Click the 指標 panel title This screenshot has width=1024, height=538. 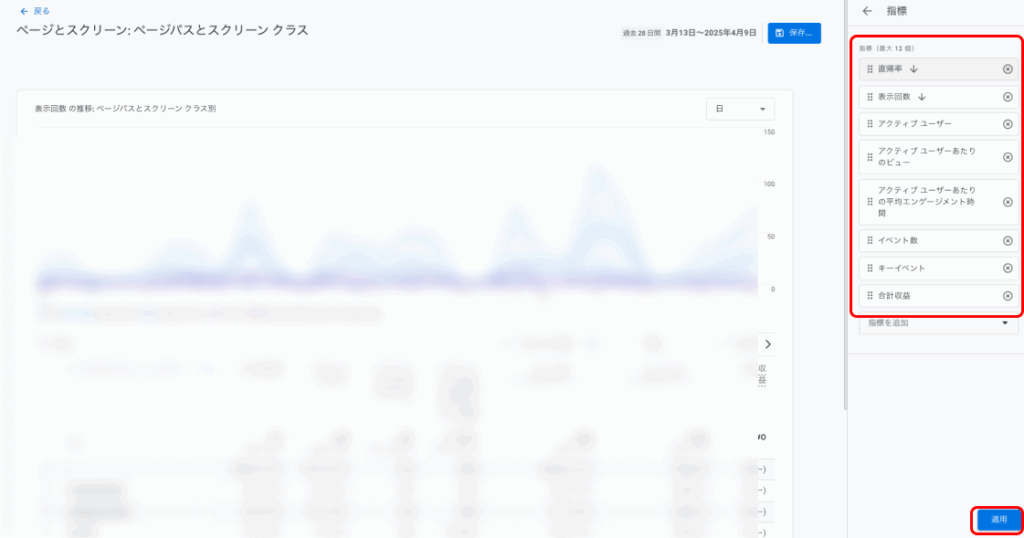tap(896, 11)
